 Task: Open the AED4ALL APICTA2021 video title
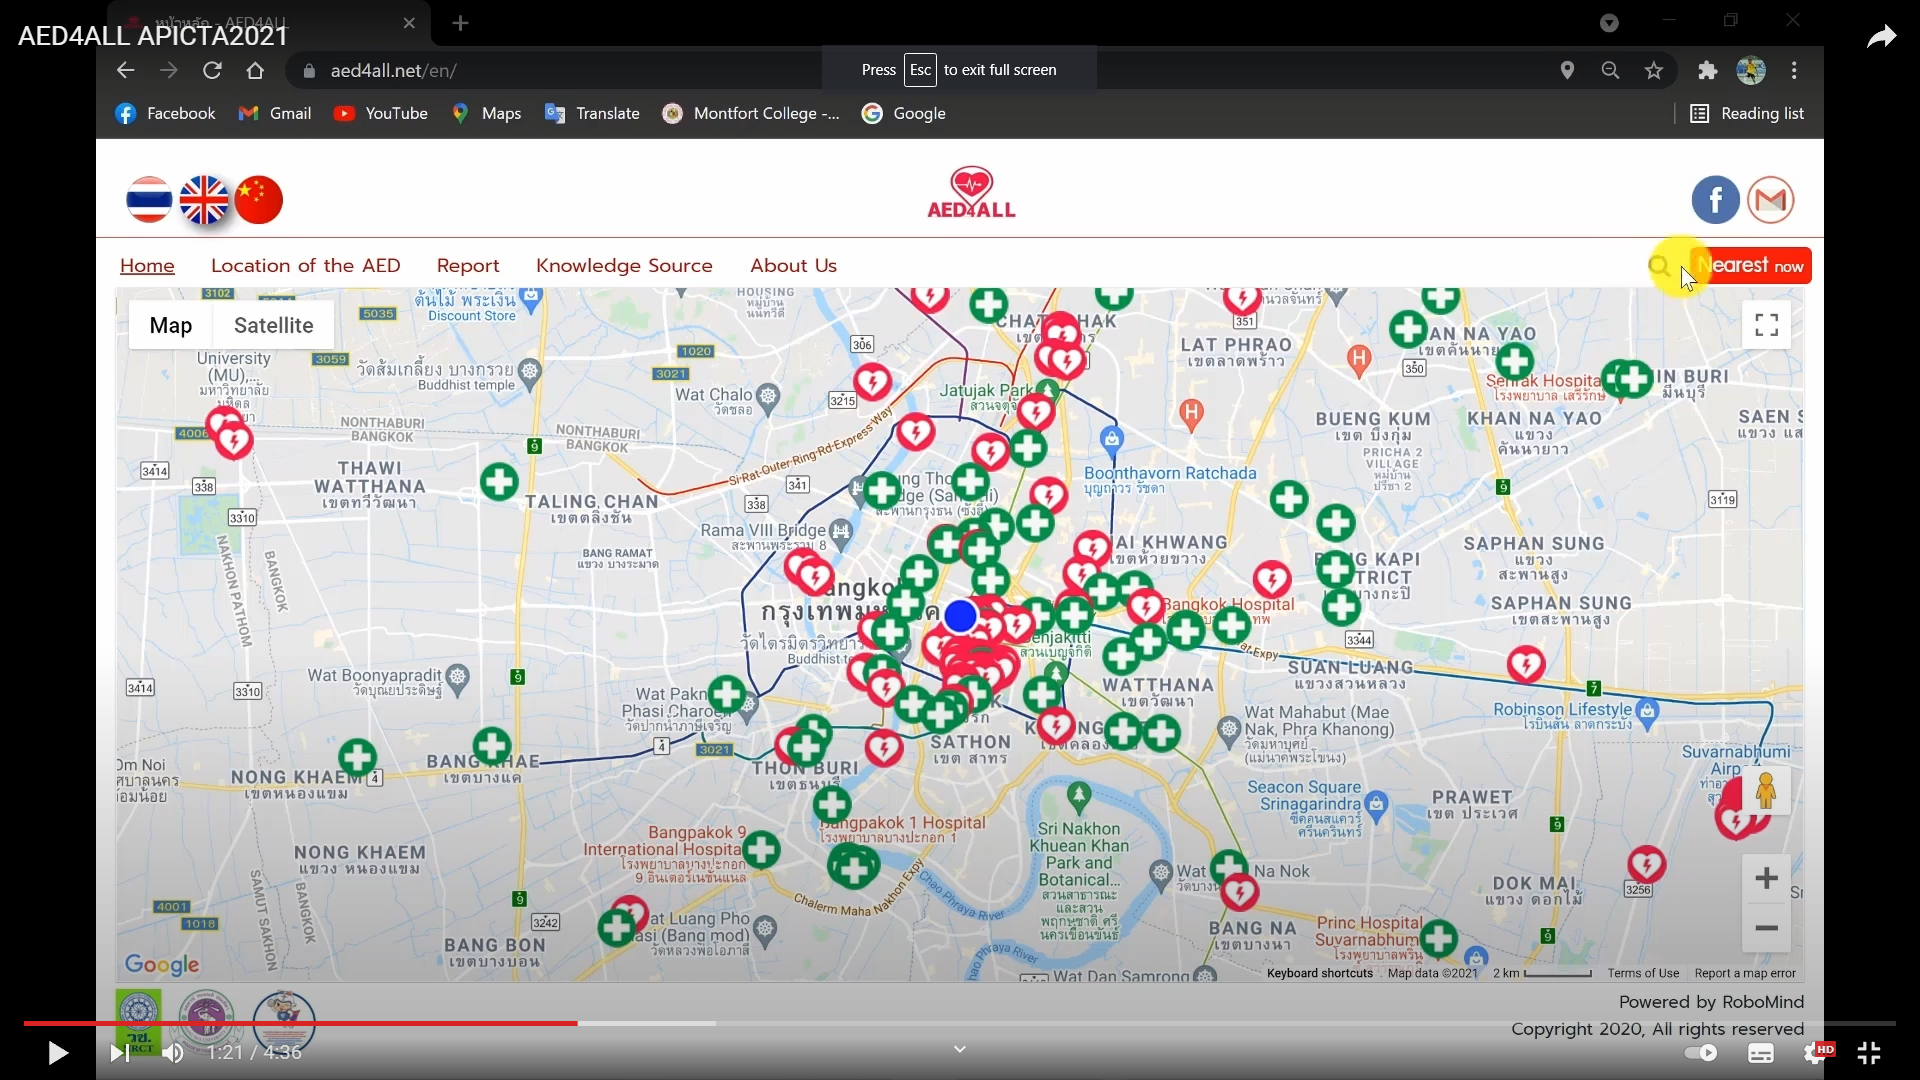point(153,36)
